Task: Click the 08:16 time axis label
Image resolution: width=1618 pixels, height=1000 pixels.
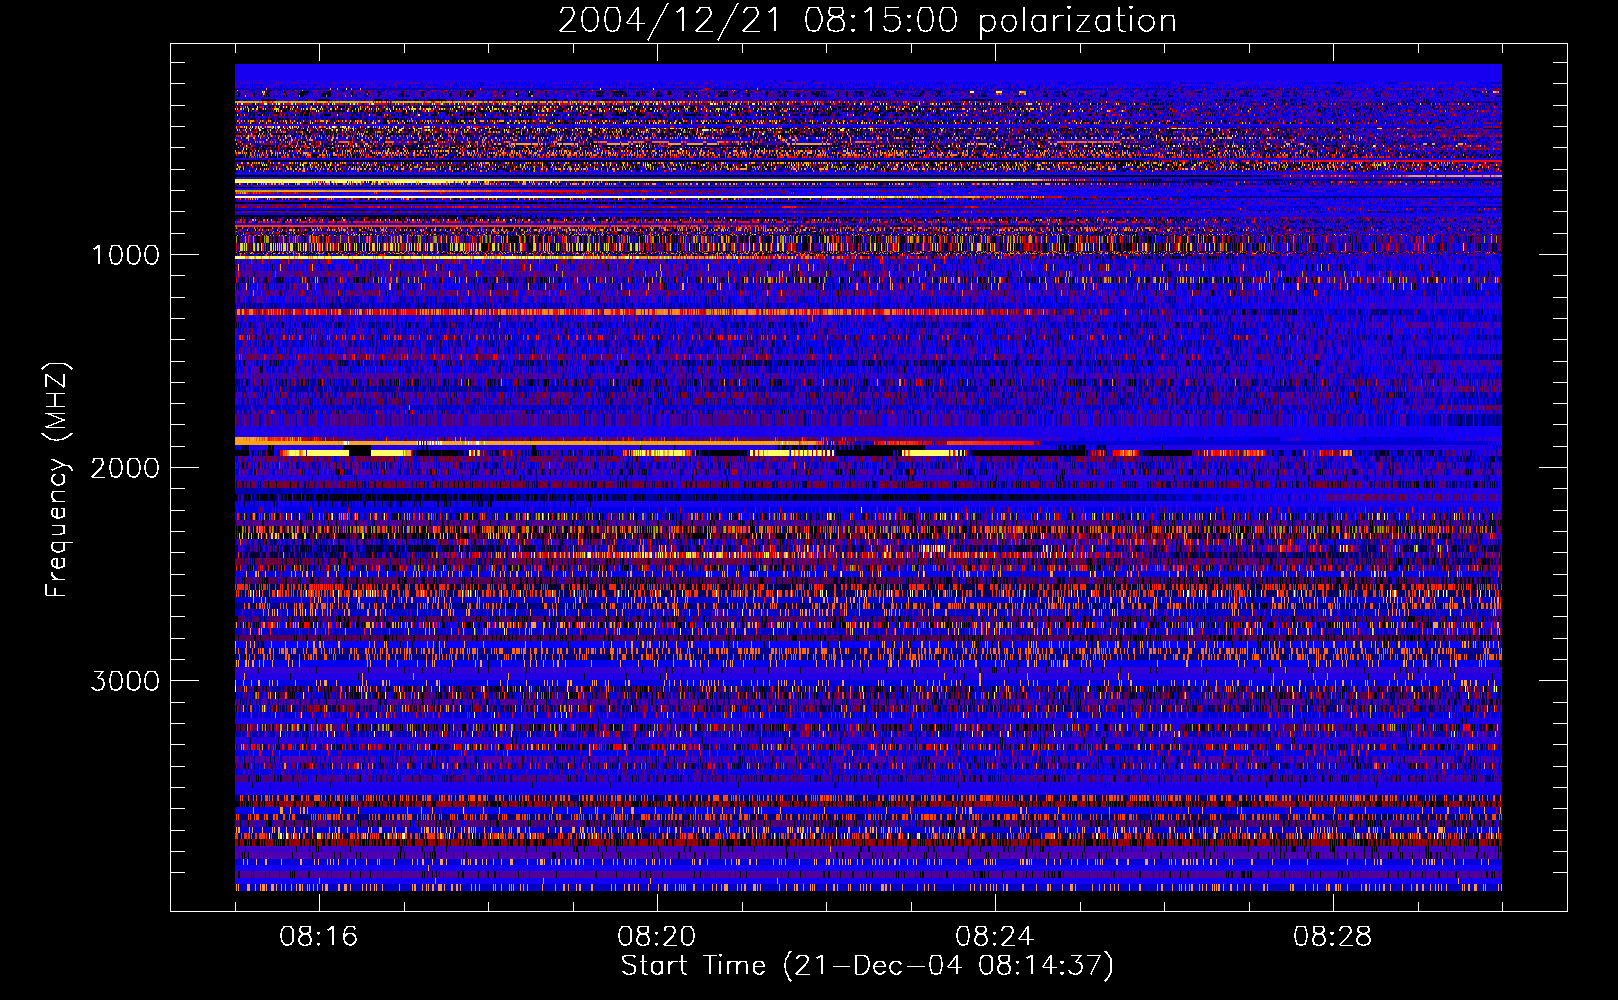Action: click(319, 937)
